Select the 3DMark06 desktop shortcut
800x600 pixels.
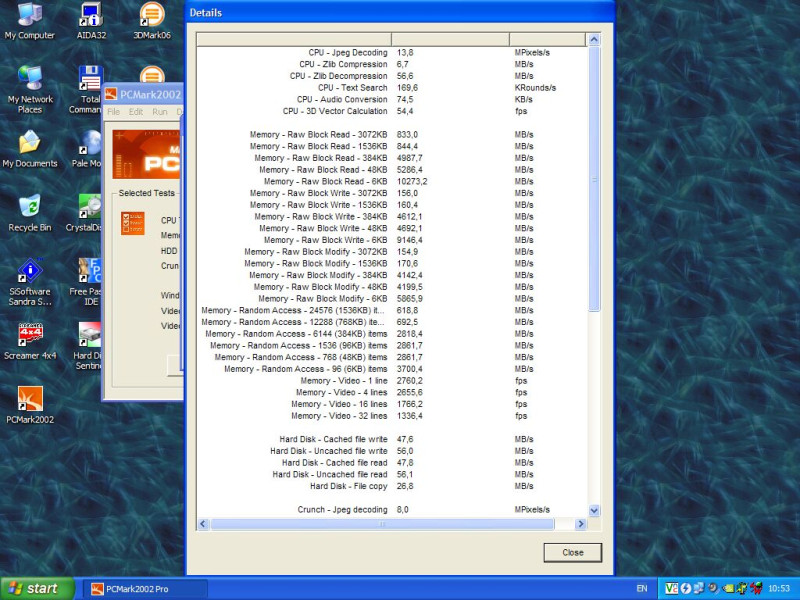[x=152, y=20]
